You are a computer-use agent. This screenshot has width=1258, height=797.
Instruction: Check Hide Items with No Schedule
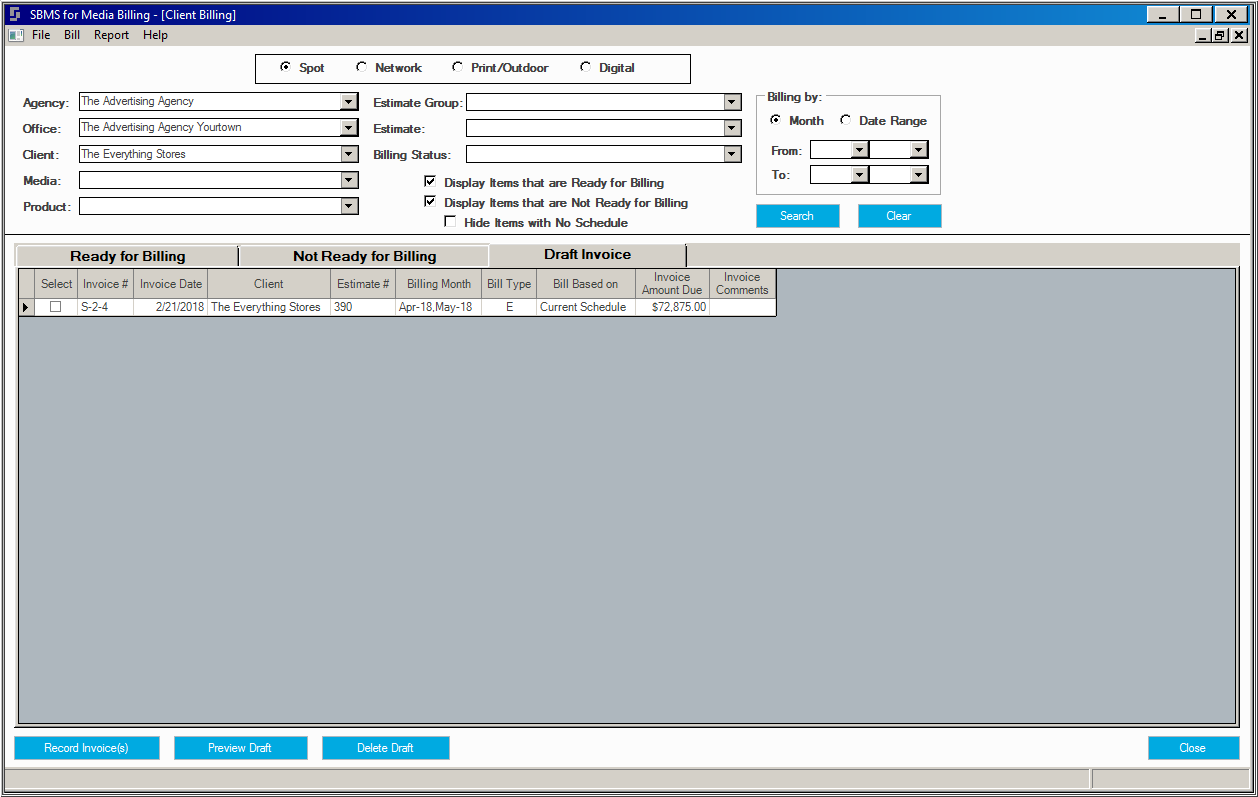(x=450, y=222)
